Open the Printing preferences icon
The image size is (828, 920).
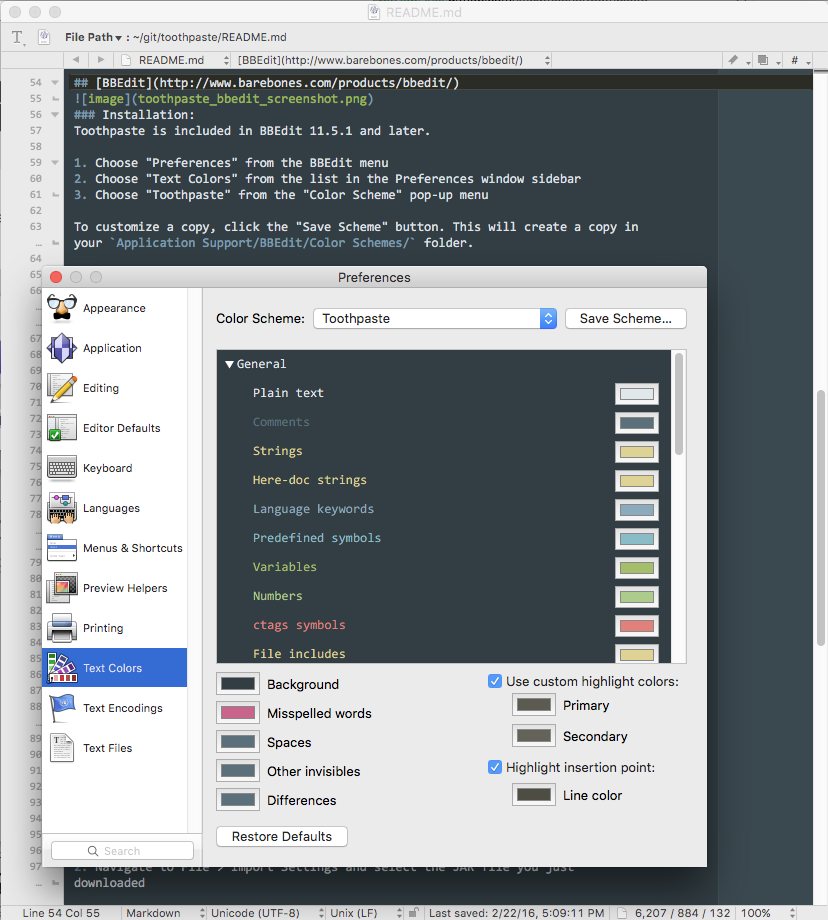pos(62,628)
